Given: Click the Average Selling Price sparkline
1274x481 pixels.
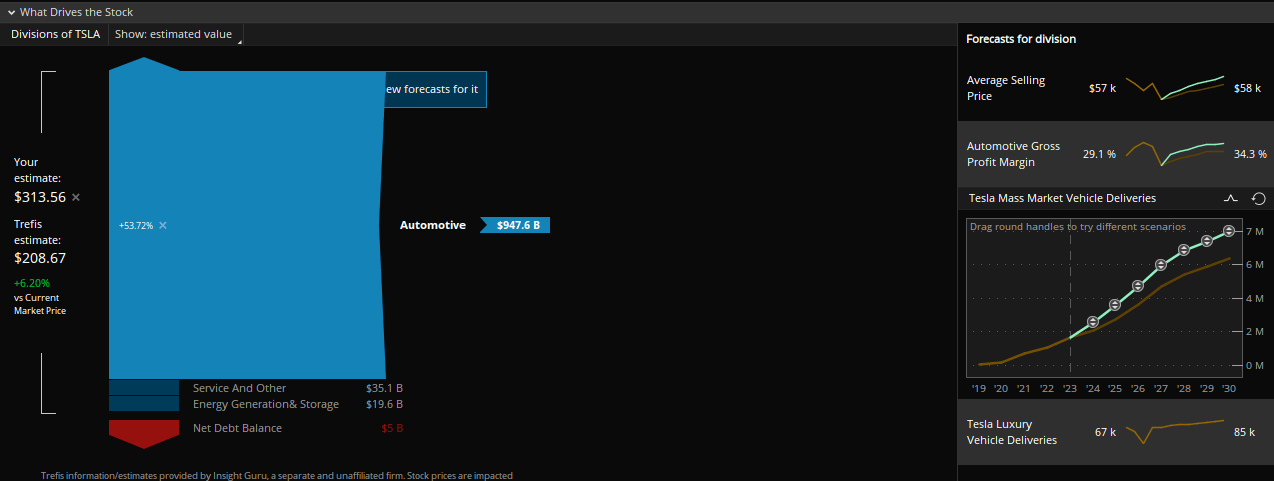Looking at the screenshot, I should [x=1175, y=88].
